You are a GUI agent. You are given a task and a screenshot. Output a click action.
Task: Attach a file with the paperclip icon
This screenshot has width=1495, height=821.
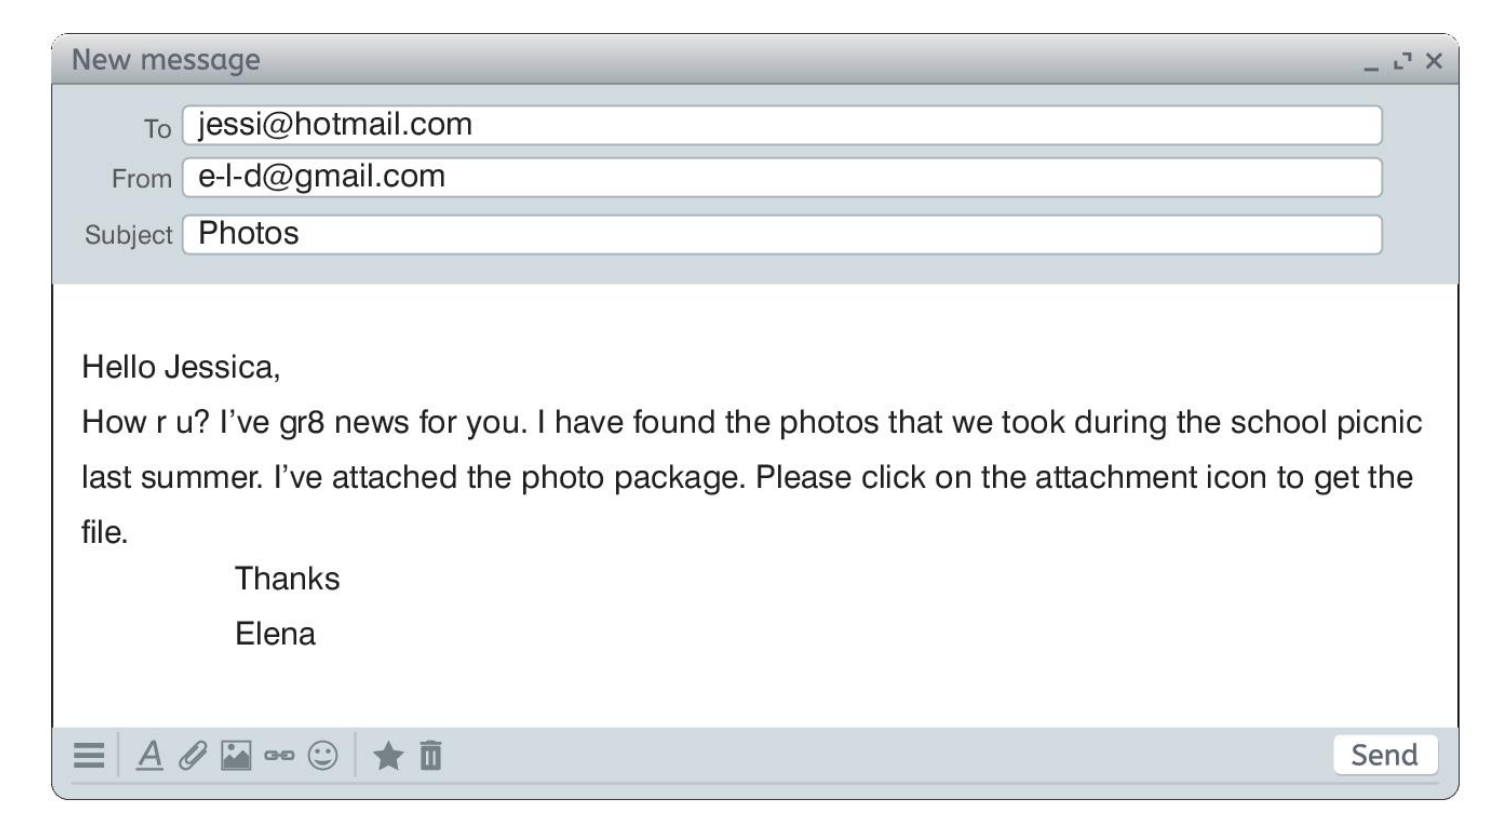tap(192, 755)
